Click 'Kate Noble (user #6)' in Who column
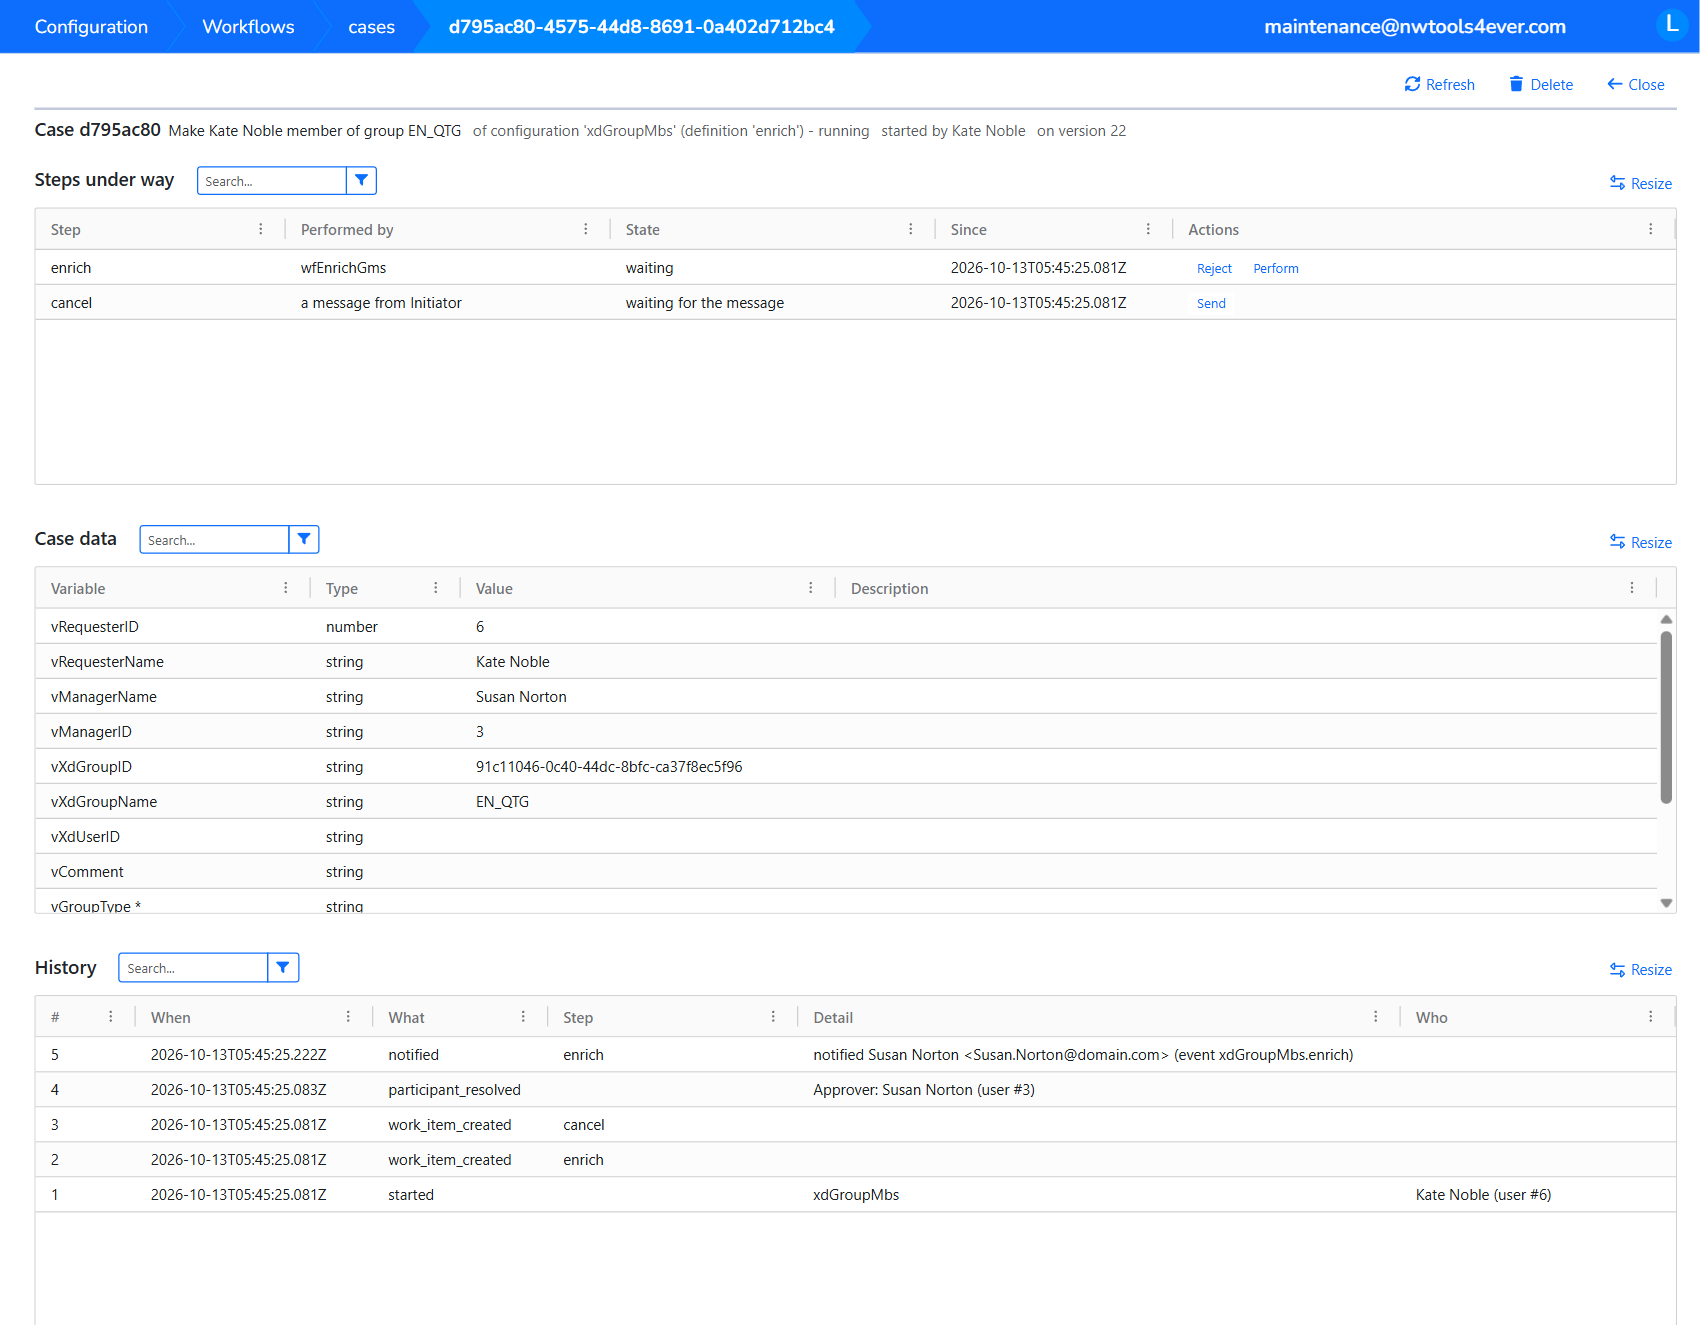The image size is (1700, 1325). [x=1483, y=1194]
